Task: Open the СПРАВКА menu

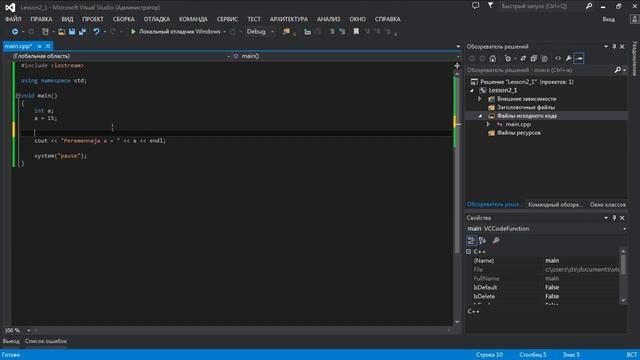Action: point(387,19)
